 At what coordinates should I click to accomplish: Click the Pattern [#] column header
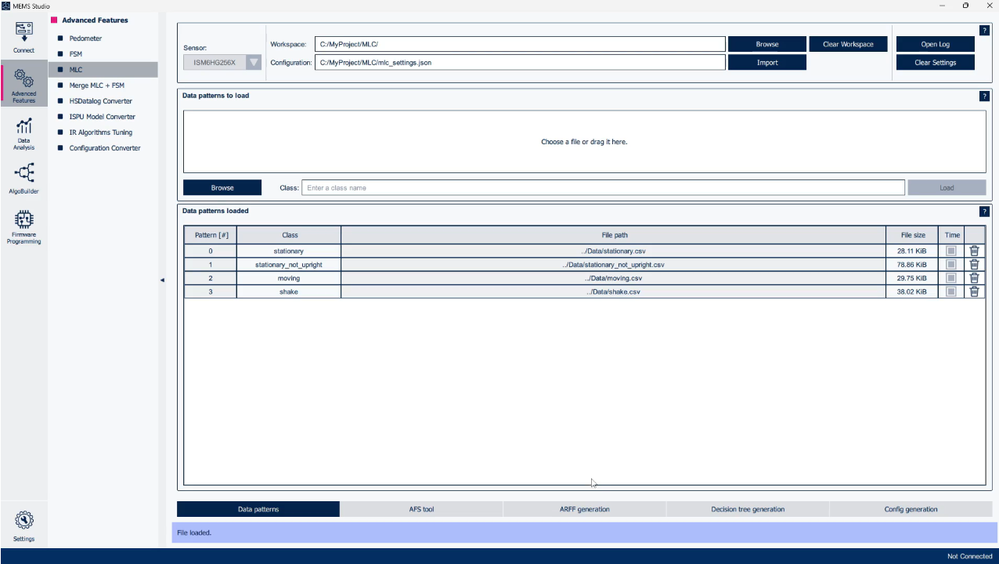click(x=211, y=235)
